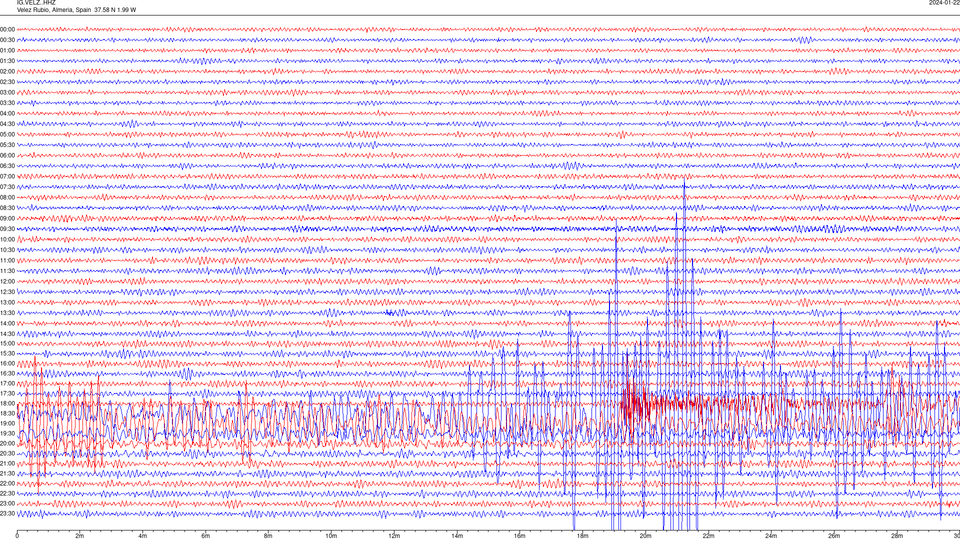The height and width of the screenshot is (540, 960).
Task: Select the 15:00 trace time label
Action: coord(7,343)
